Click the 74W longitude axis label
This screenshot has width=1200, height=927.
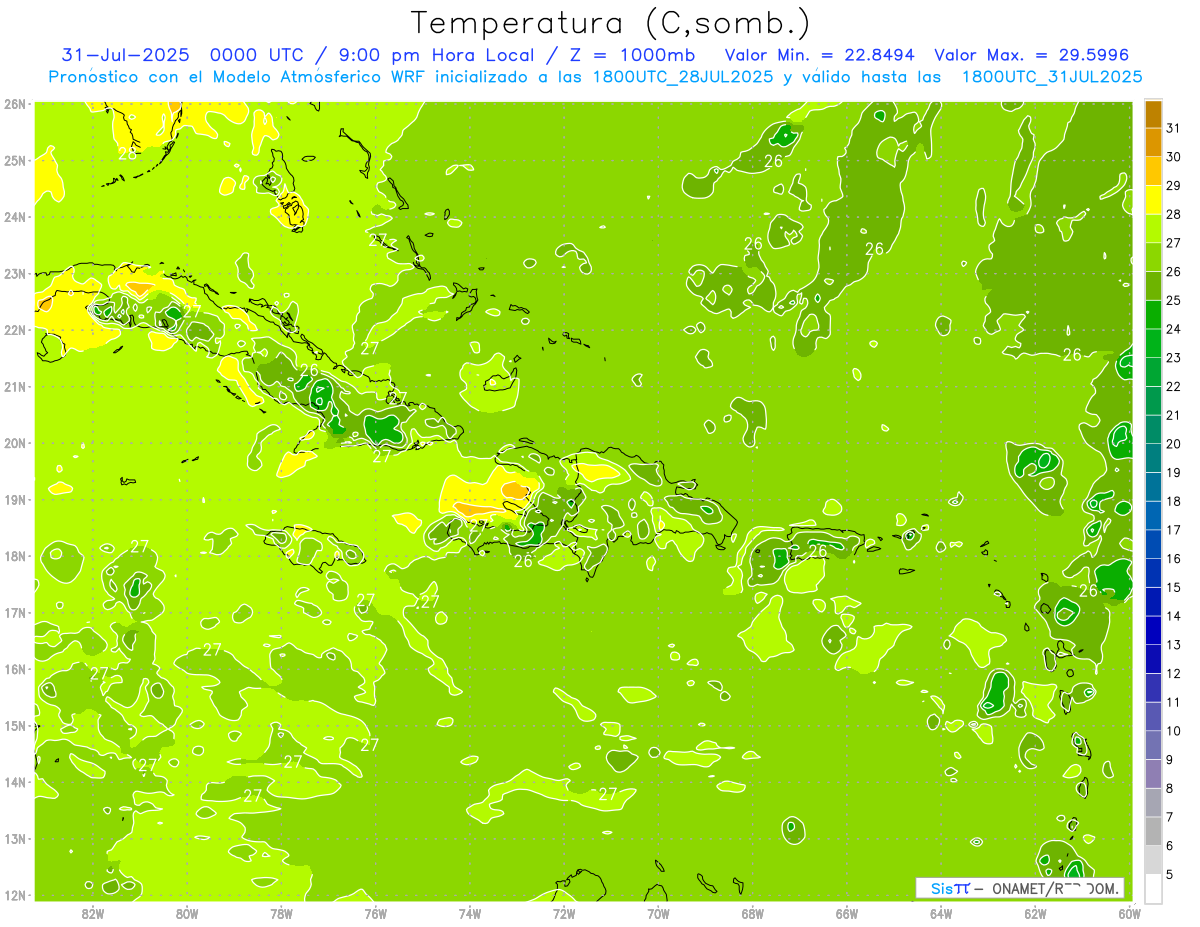(470, 913)
